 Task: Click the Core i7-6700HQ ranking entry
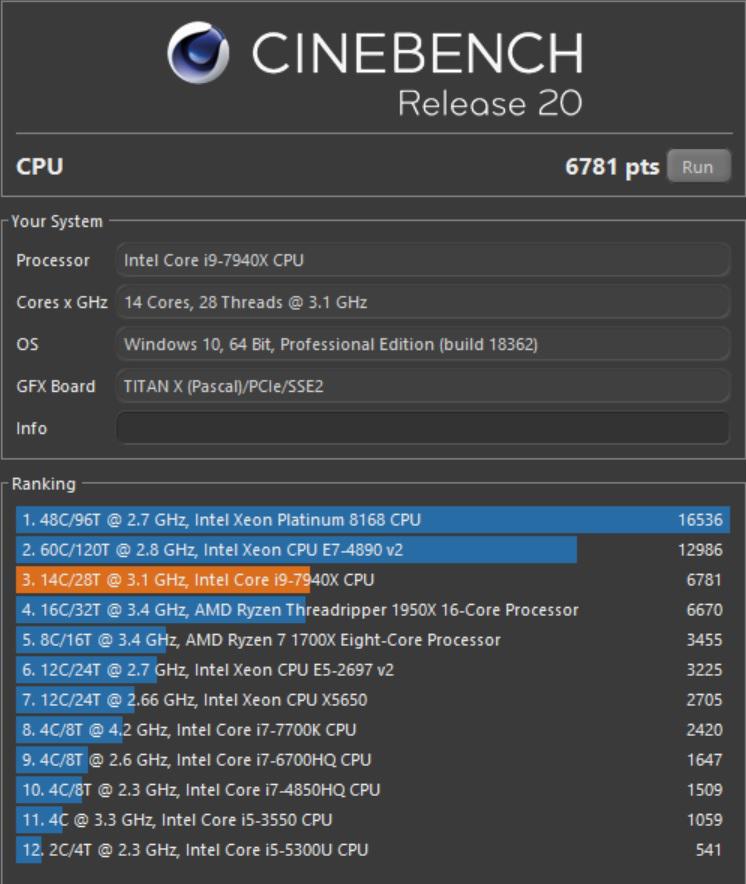click(372, 760)
